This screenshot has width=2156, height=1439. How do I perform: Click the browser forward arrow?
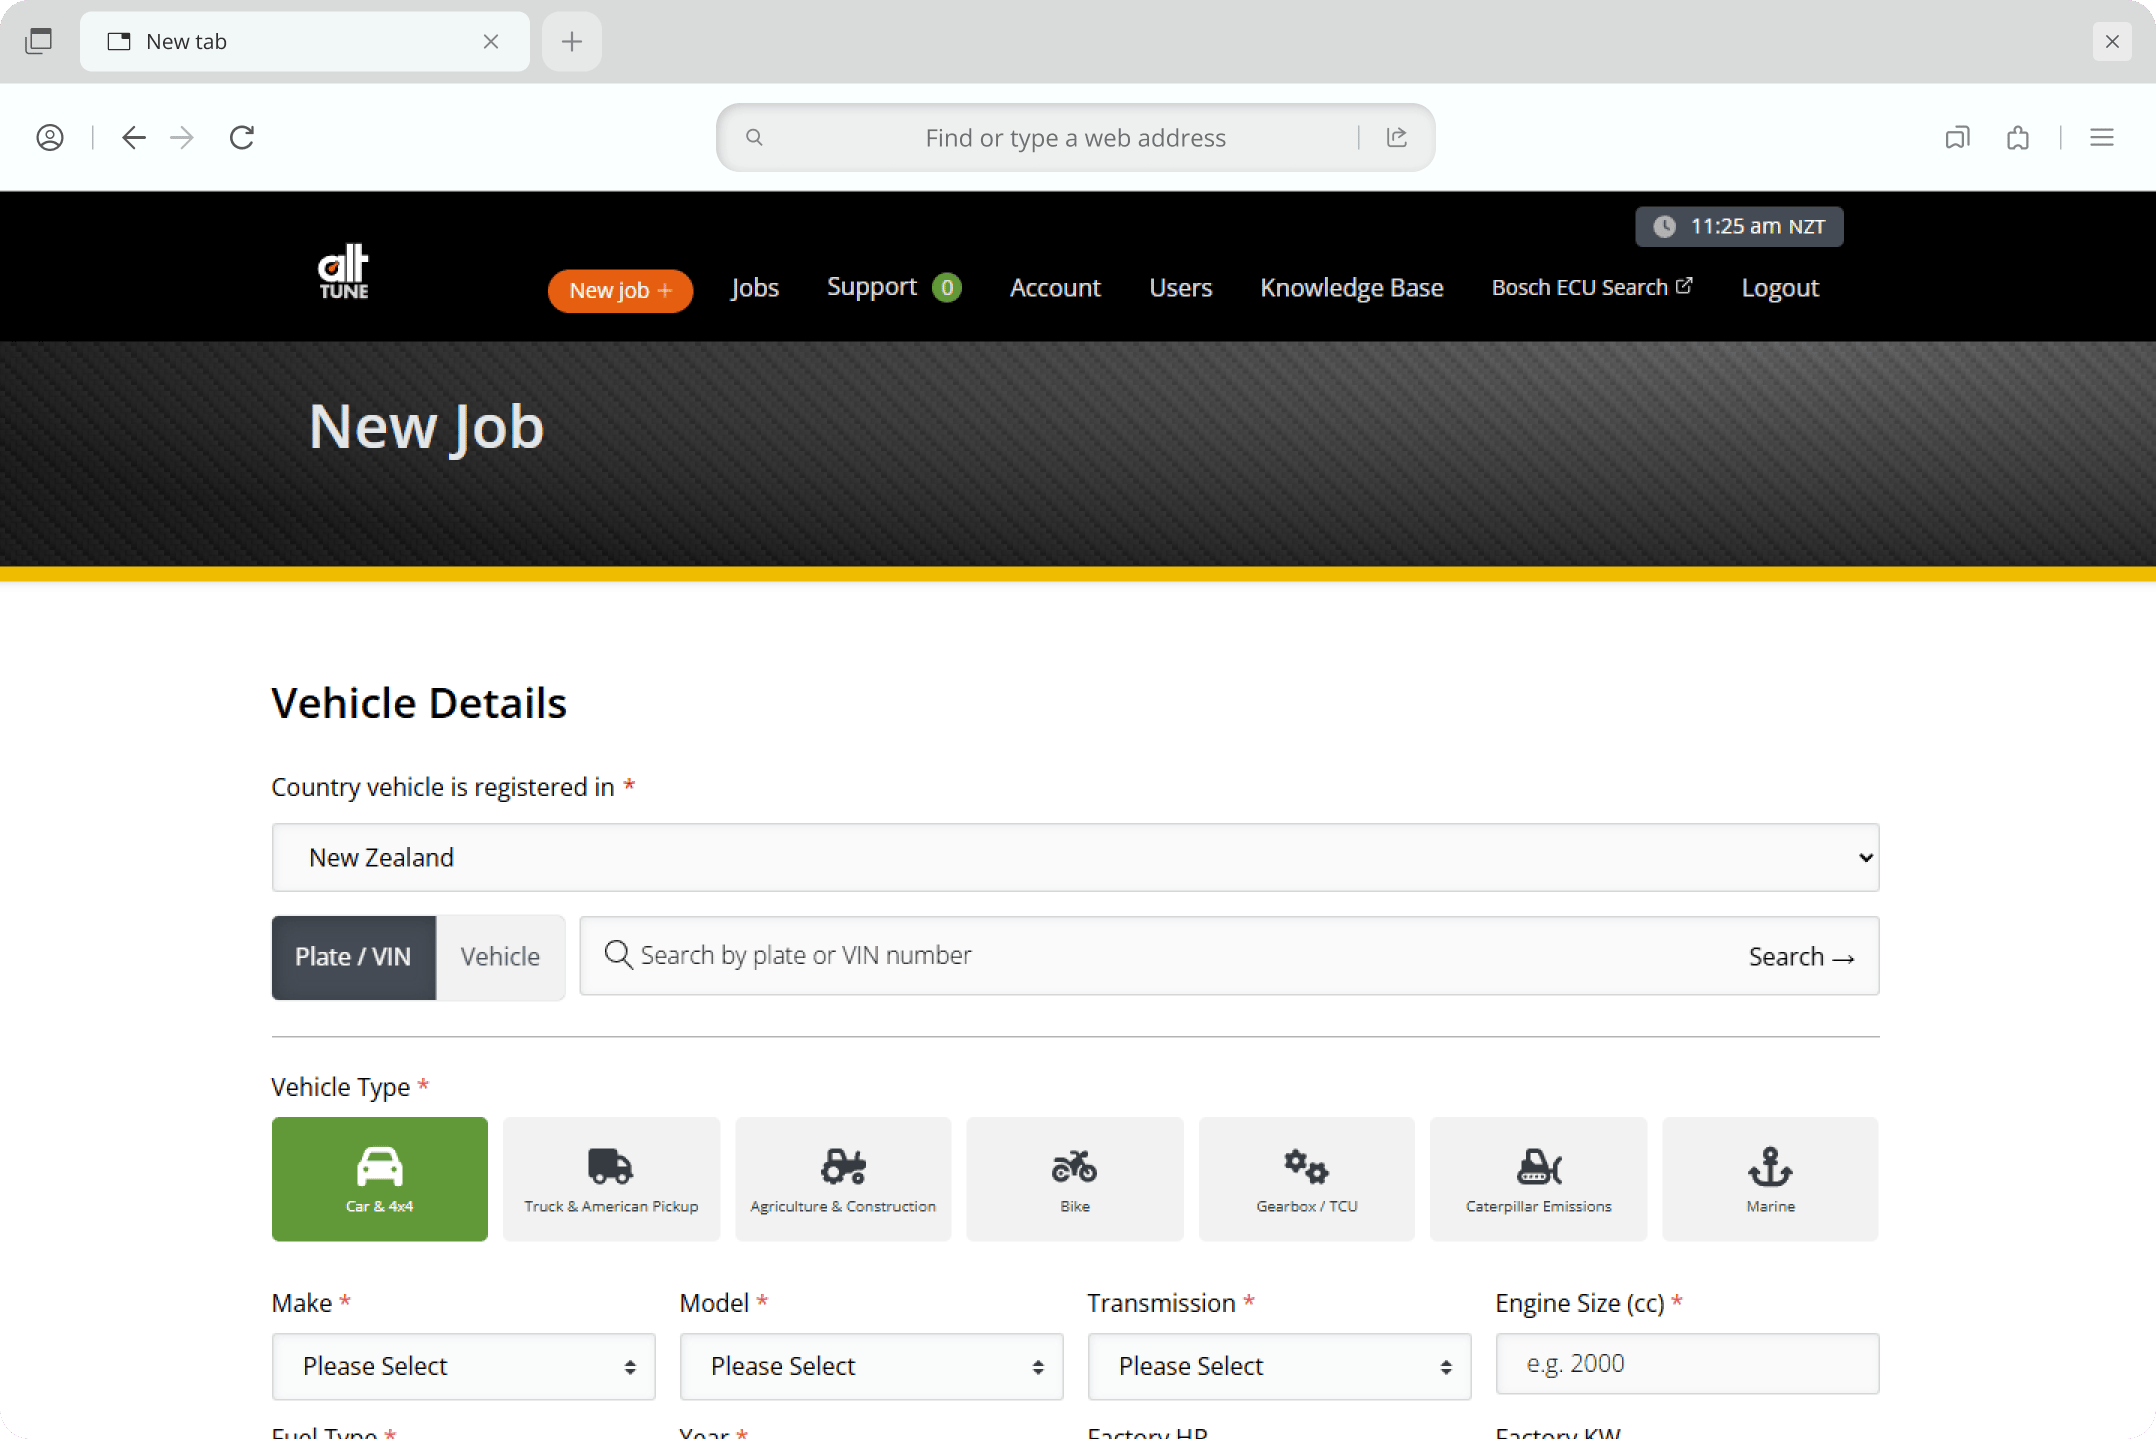pos(182,138)
